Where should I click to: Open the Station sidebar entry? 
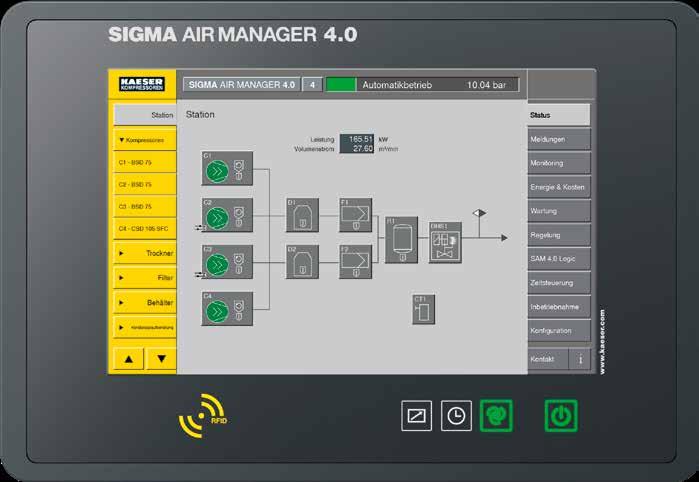tap(145, 115)
